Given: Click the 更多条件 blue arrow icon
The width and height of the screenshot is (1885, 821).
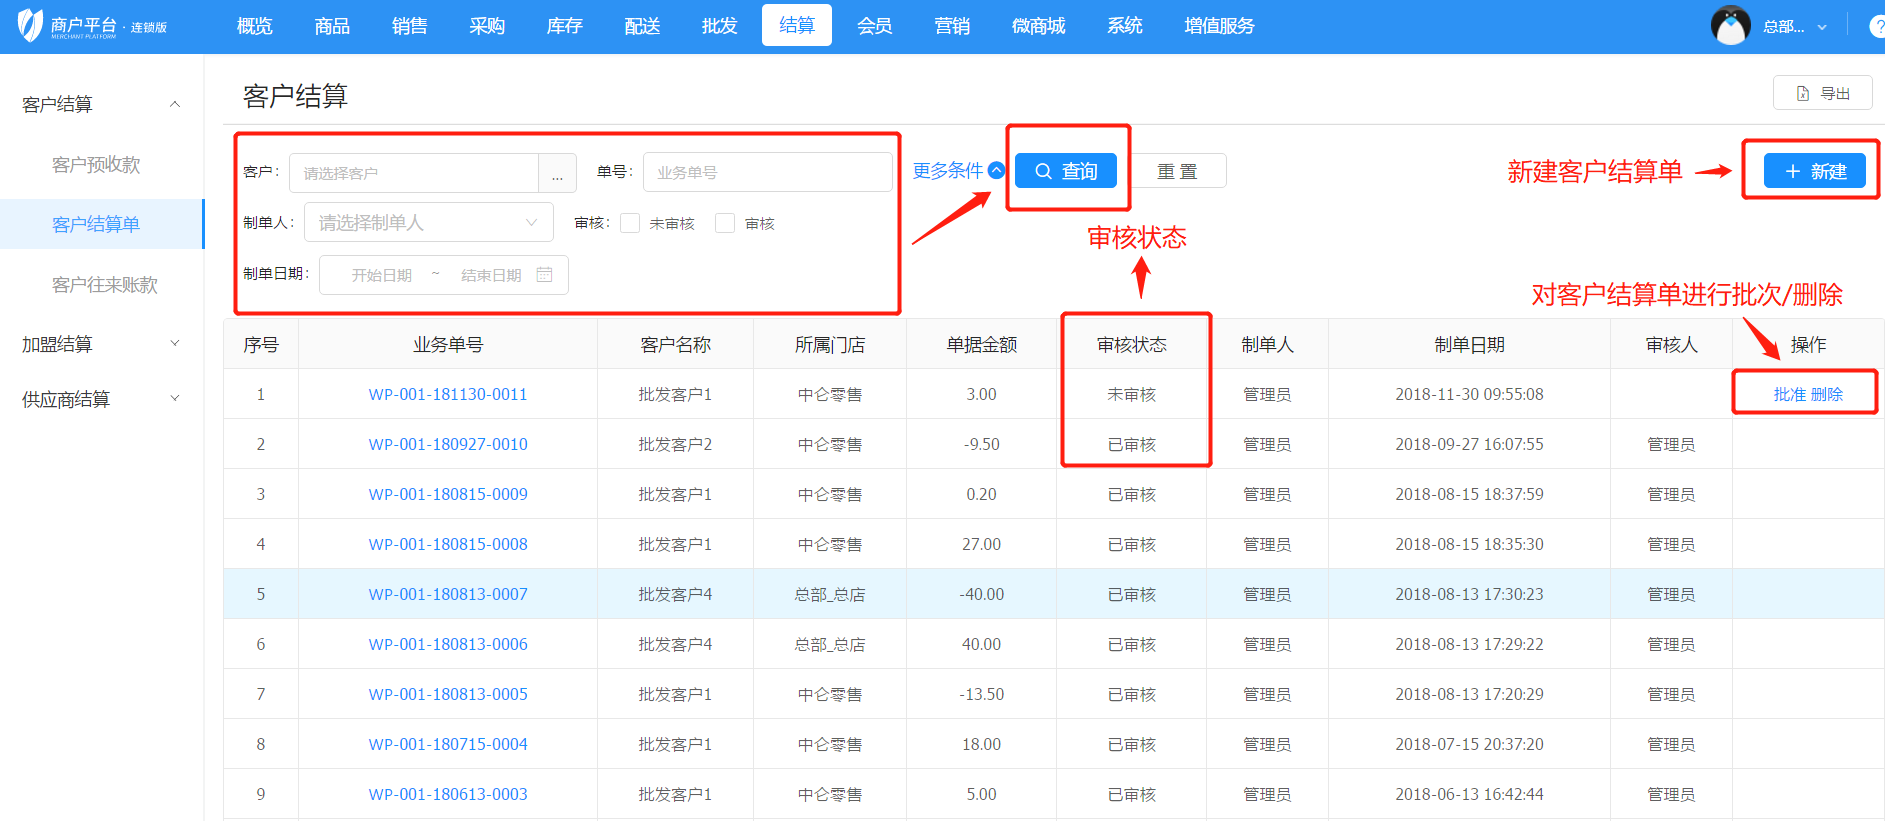Looking at the screenshot, I should point(996,171).
